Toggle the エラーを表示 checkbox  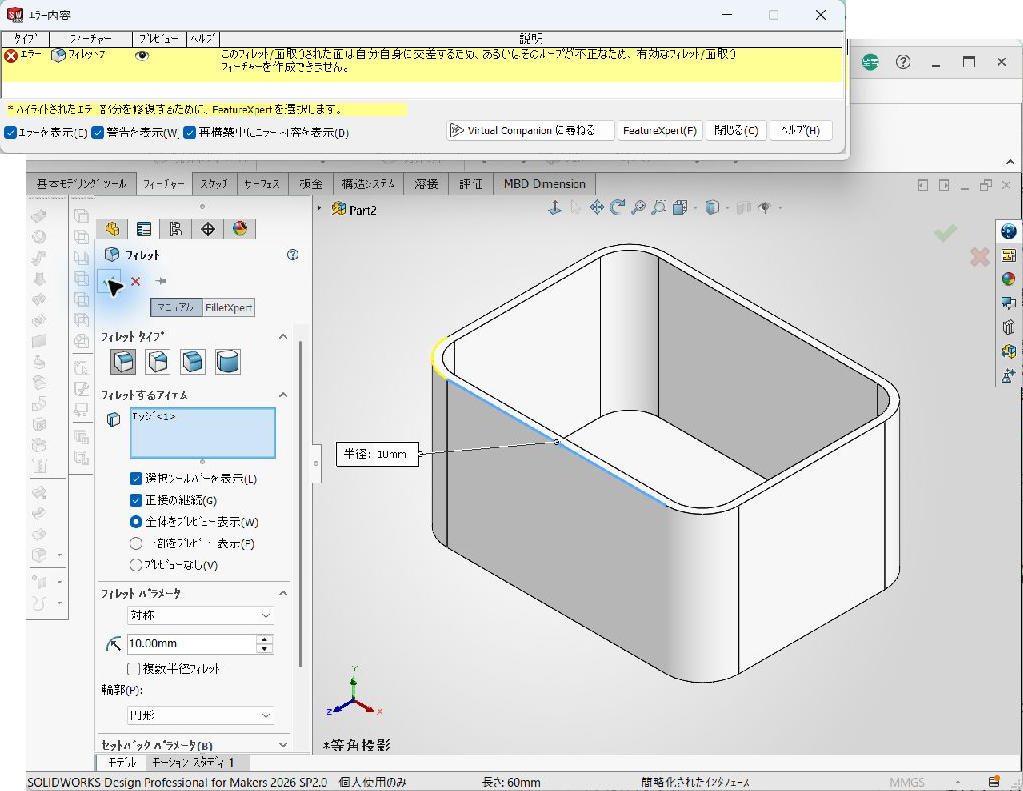pos(10,133)
